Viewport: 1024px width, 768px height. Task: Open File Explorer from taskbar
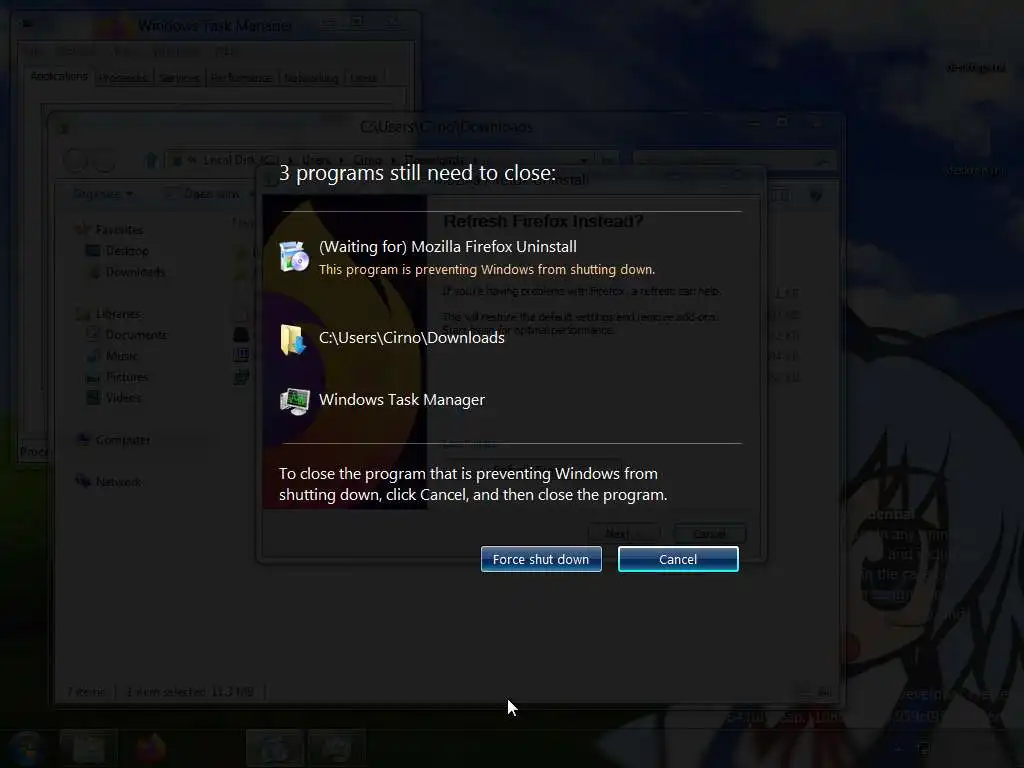[88, 748]
